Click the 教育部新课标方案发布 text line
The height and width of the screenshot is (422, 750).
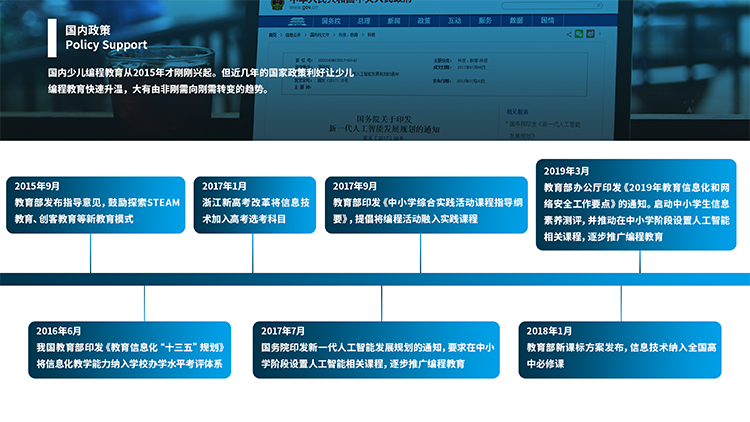click(621, 347)
